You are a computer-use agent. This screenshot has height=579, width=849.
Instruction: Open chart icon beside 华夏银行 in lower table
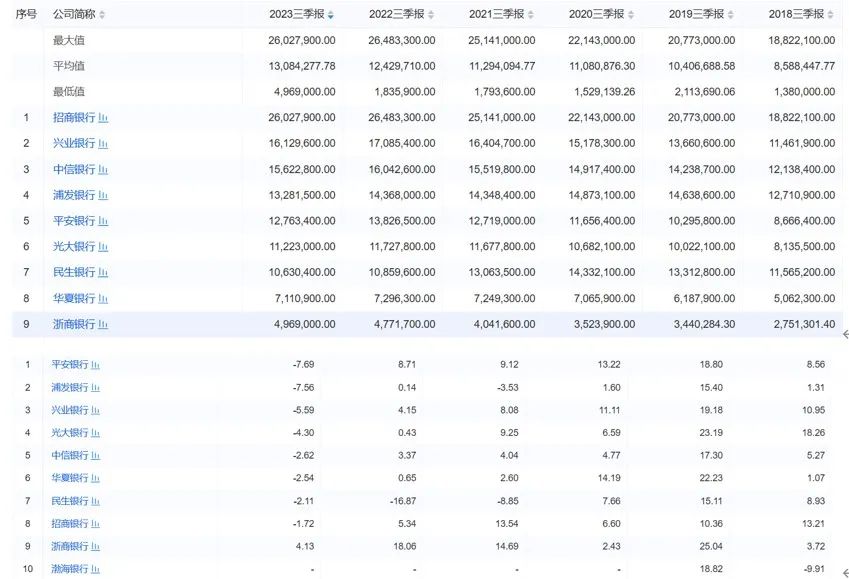(x=96, y=478)
